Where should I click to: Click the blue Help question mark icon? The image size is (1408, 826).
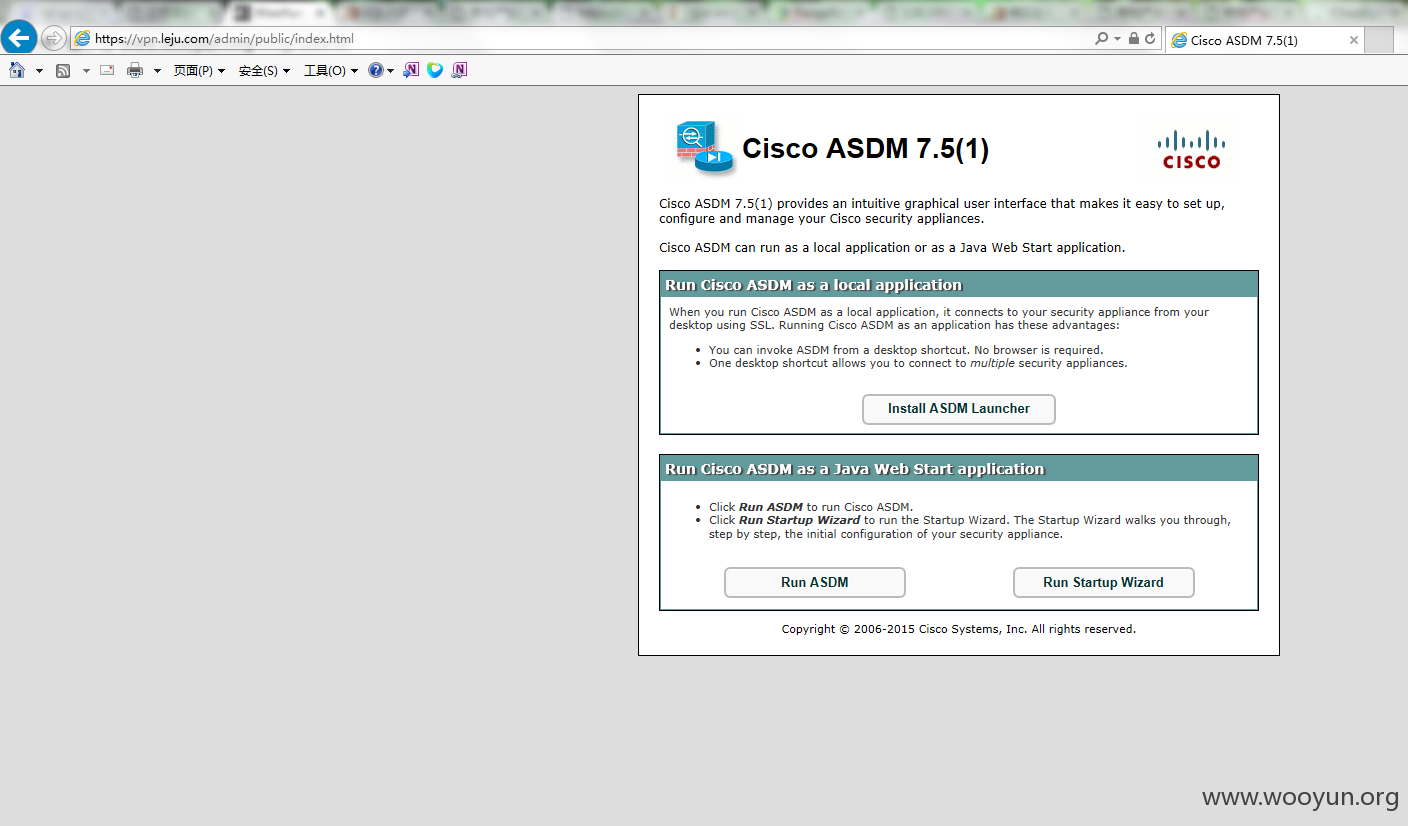click(x=375, y=70)
